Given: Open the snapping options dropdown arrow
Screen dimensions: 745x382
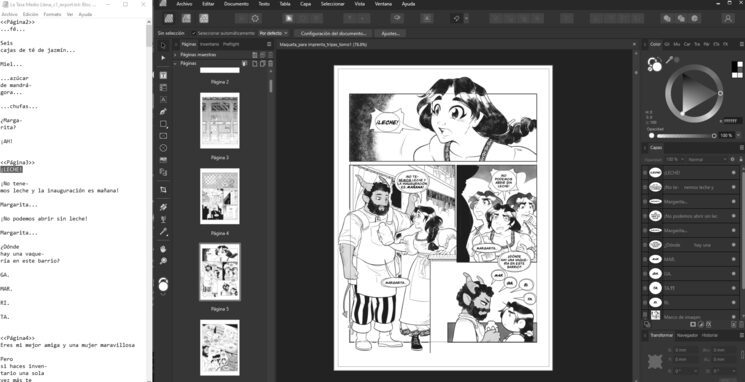Looking at the screenshot, I should coord(466,19).
